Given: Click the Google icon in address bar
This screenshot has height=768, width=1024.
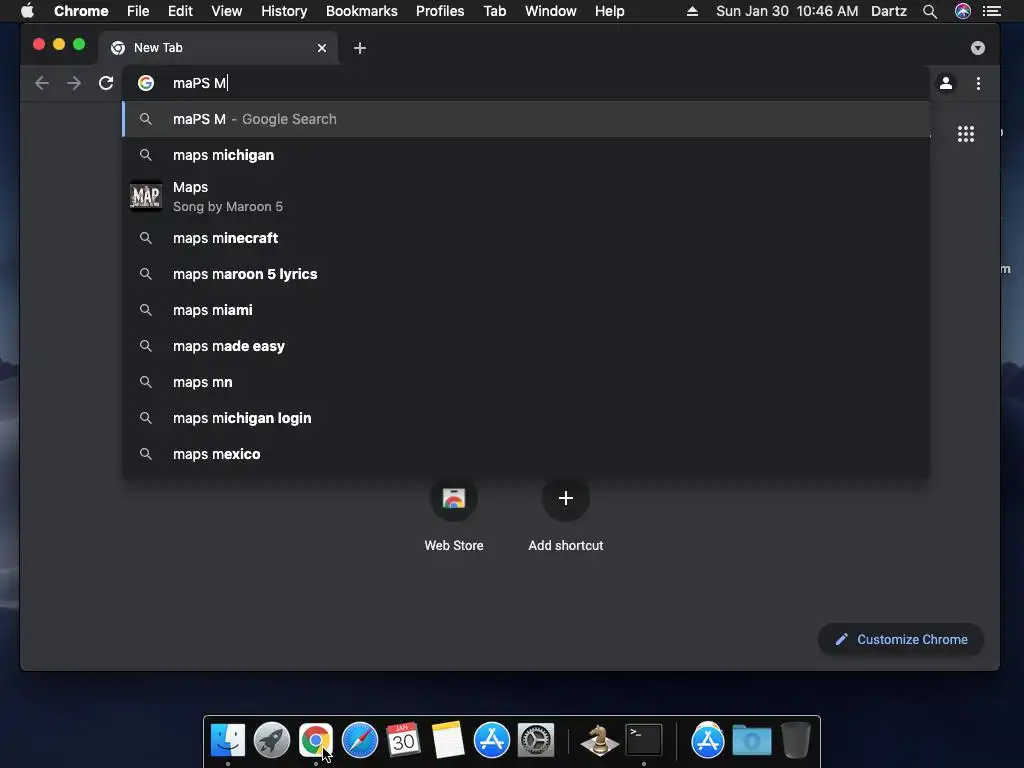Looking at the screenshot, I should point(146,83).
